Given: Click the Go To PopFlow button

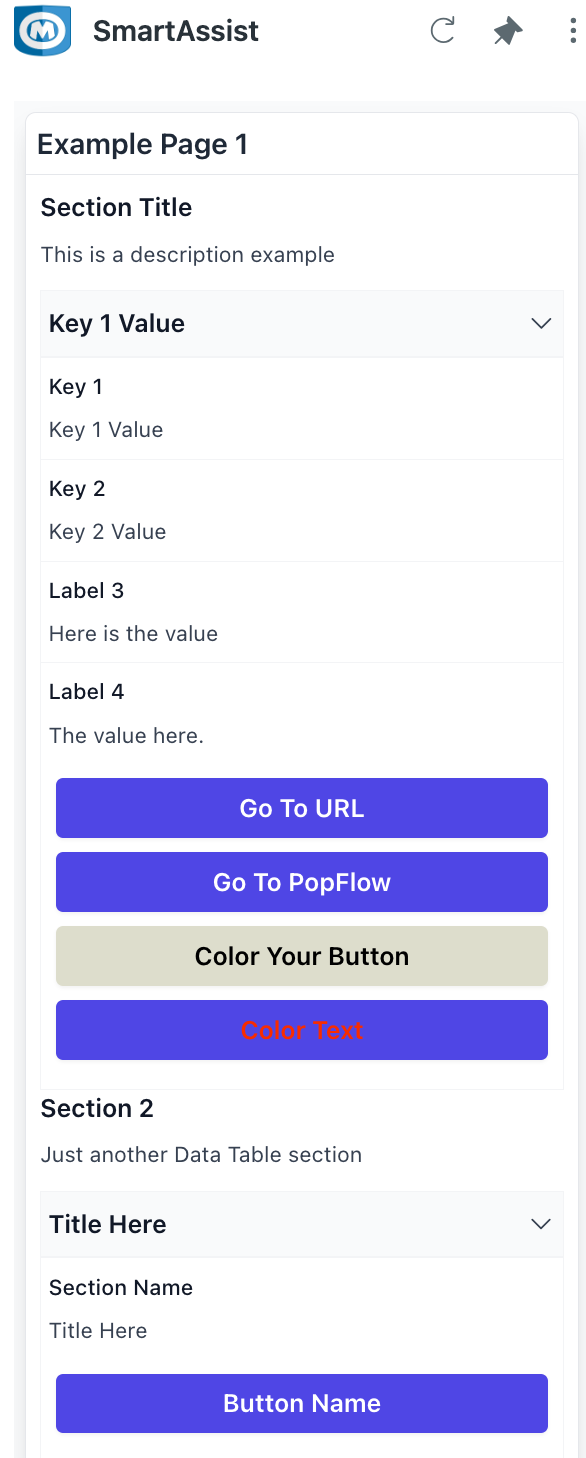Looking at the screenshot, I should [x=302, y=882].
